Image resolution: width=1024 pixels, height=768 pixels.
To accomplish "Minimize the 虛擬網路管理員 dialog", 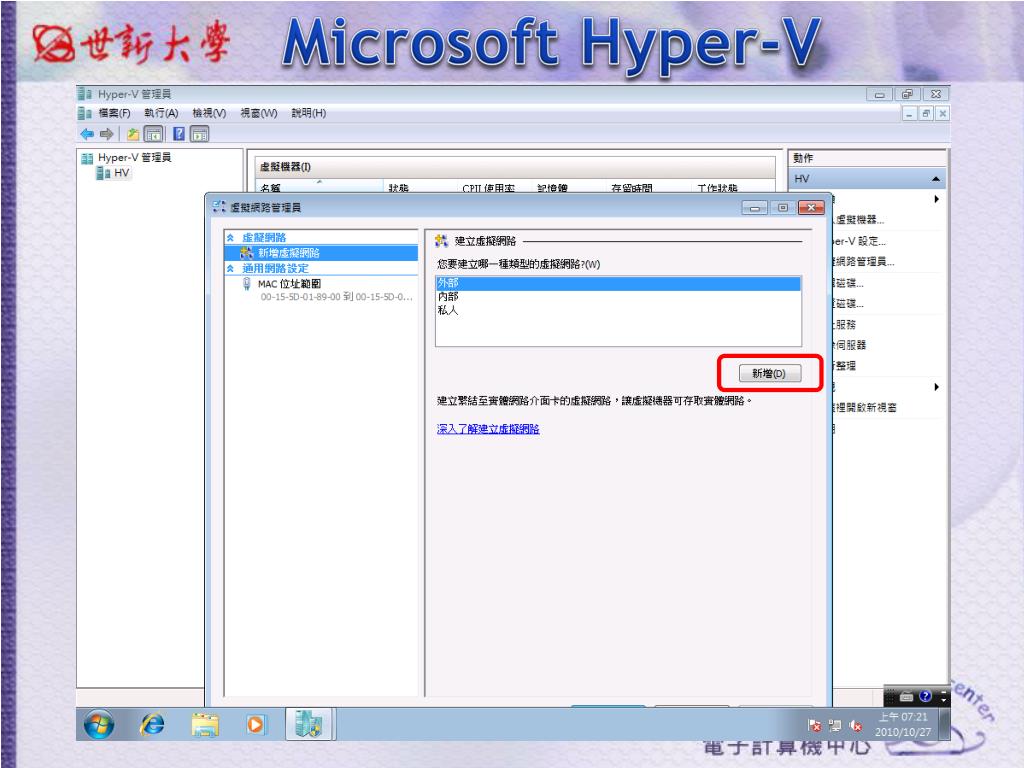I will 755,208.
